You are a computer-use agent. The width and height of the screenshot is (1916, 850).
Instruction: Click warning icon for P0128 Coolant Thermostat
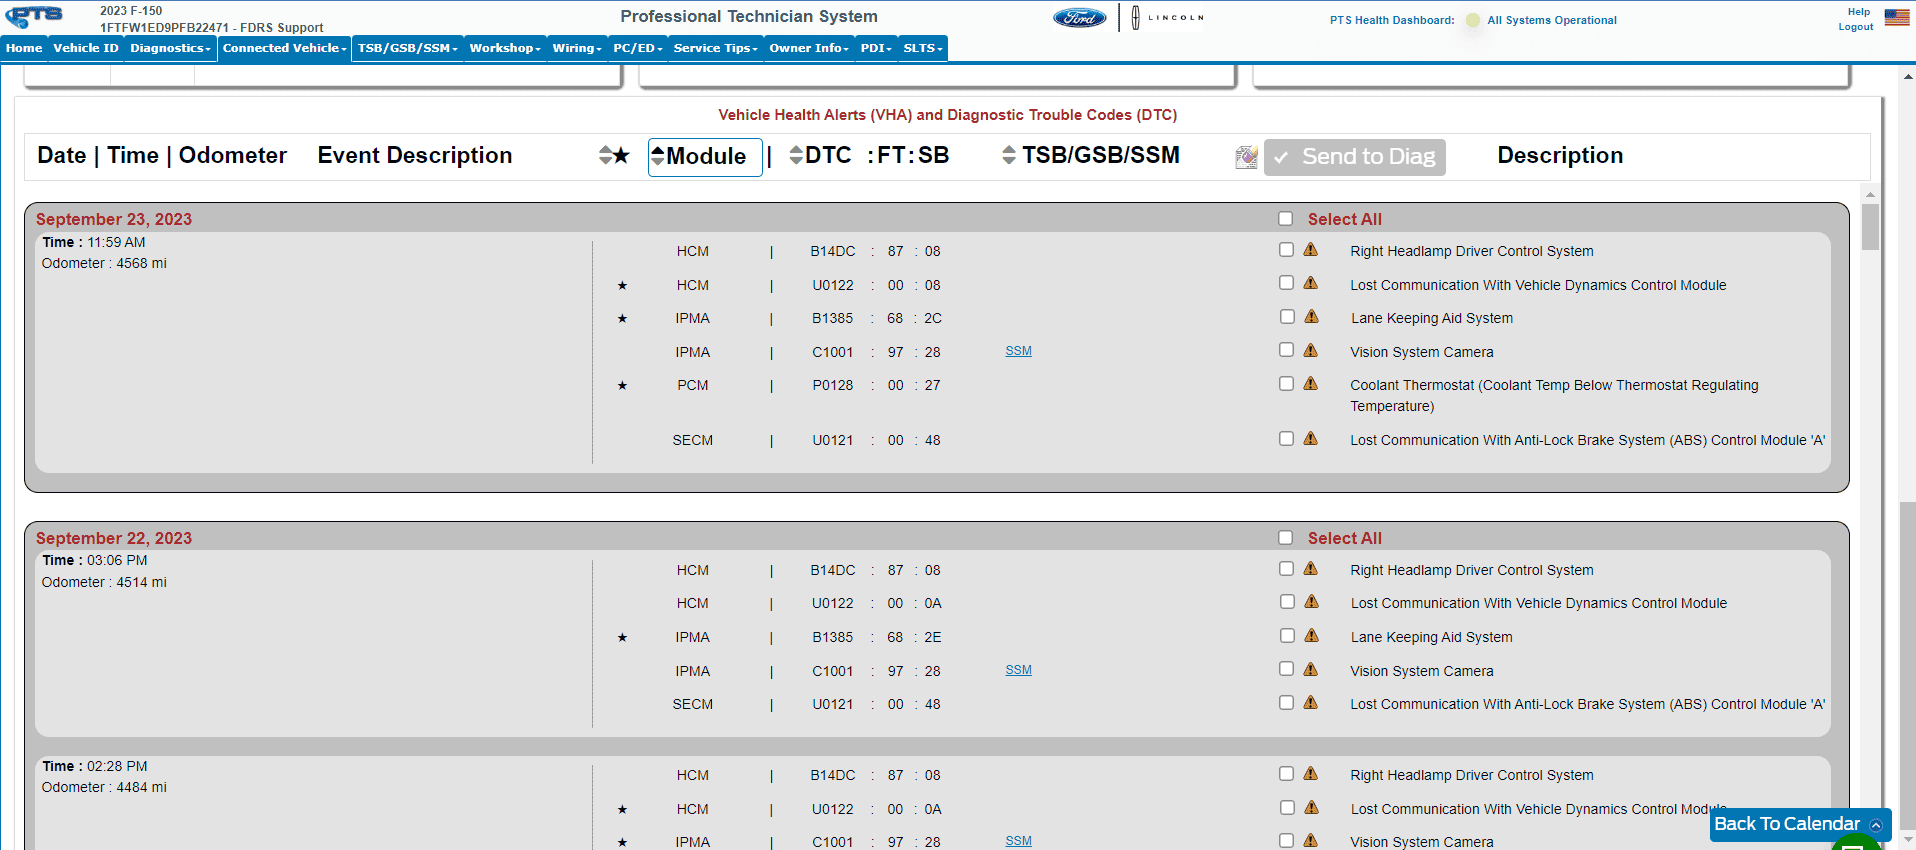click(1310, 384)
